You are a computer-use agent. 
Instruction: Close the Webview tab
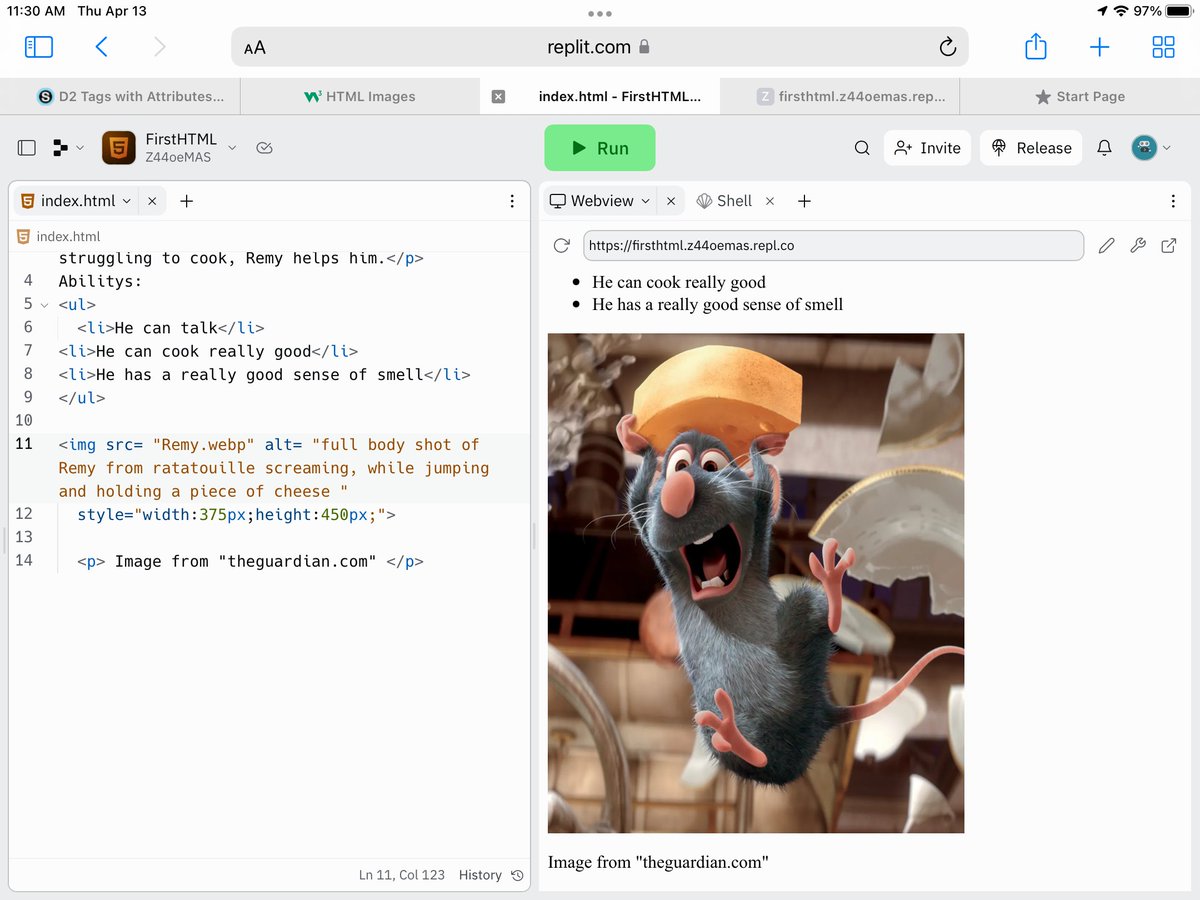tap(671, 201)
